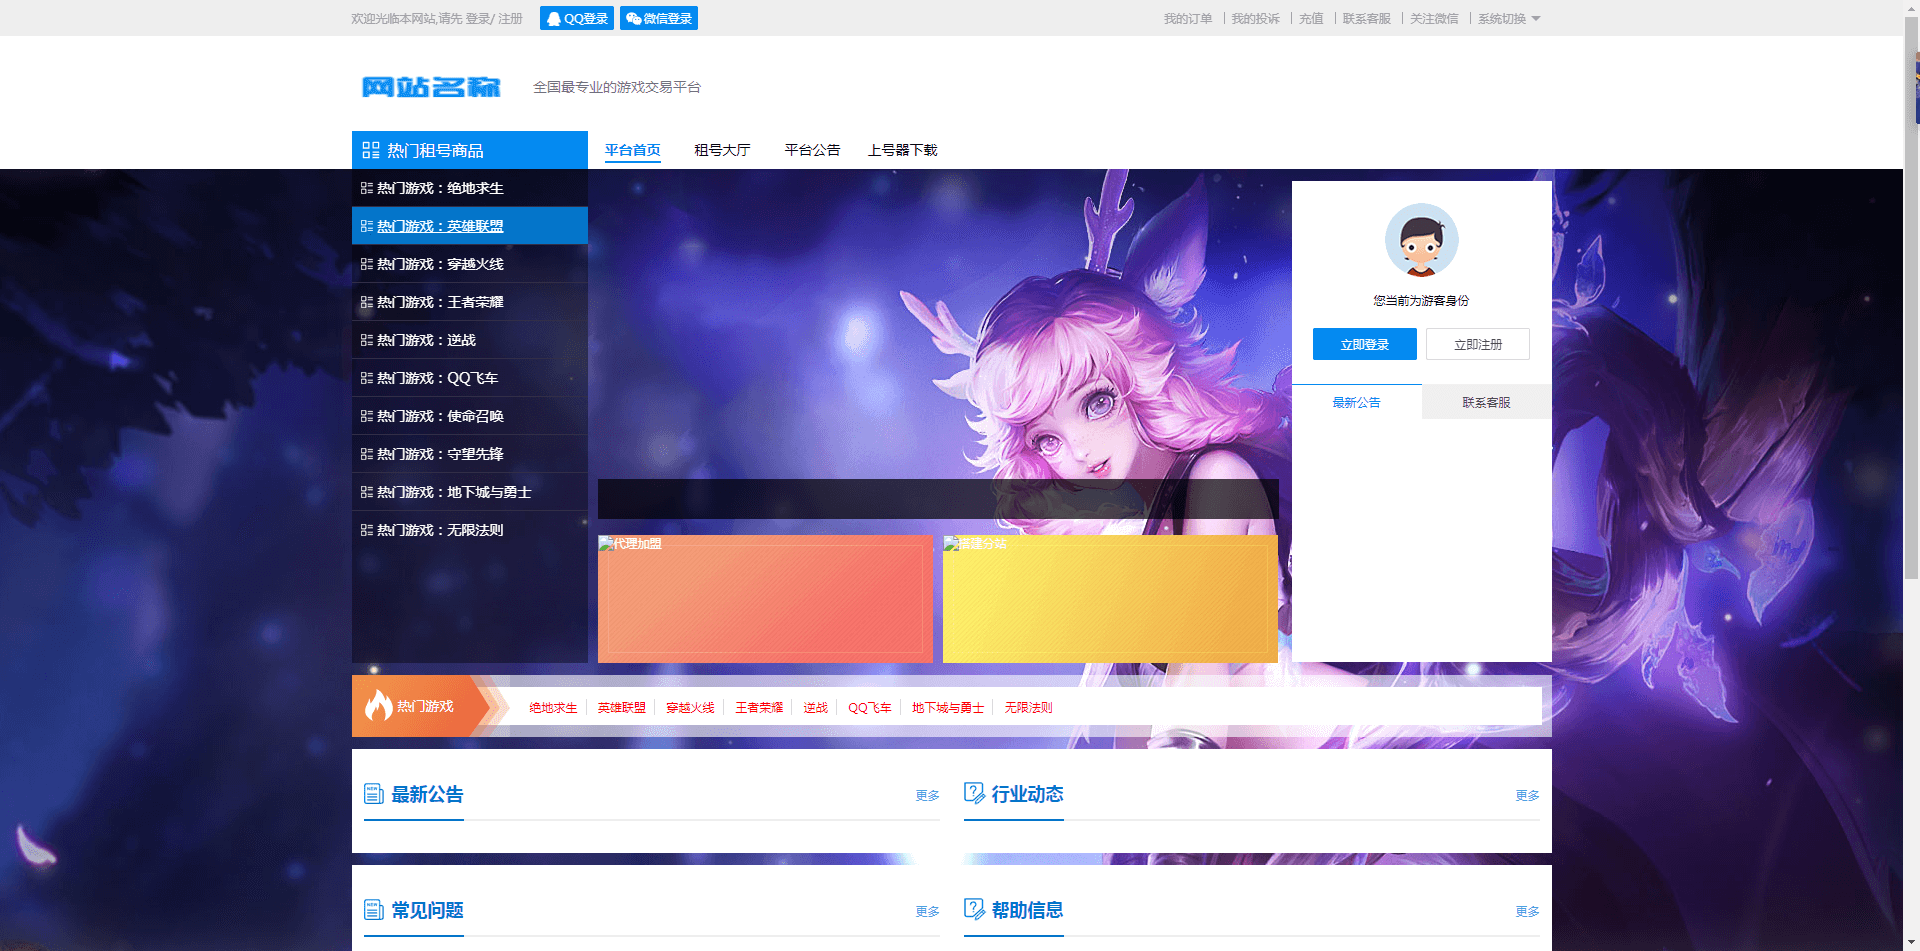Click the 微信登录 button
The height and width of the screenshot is (951, 1920).
pos(659,18)
